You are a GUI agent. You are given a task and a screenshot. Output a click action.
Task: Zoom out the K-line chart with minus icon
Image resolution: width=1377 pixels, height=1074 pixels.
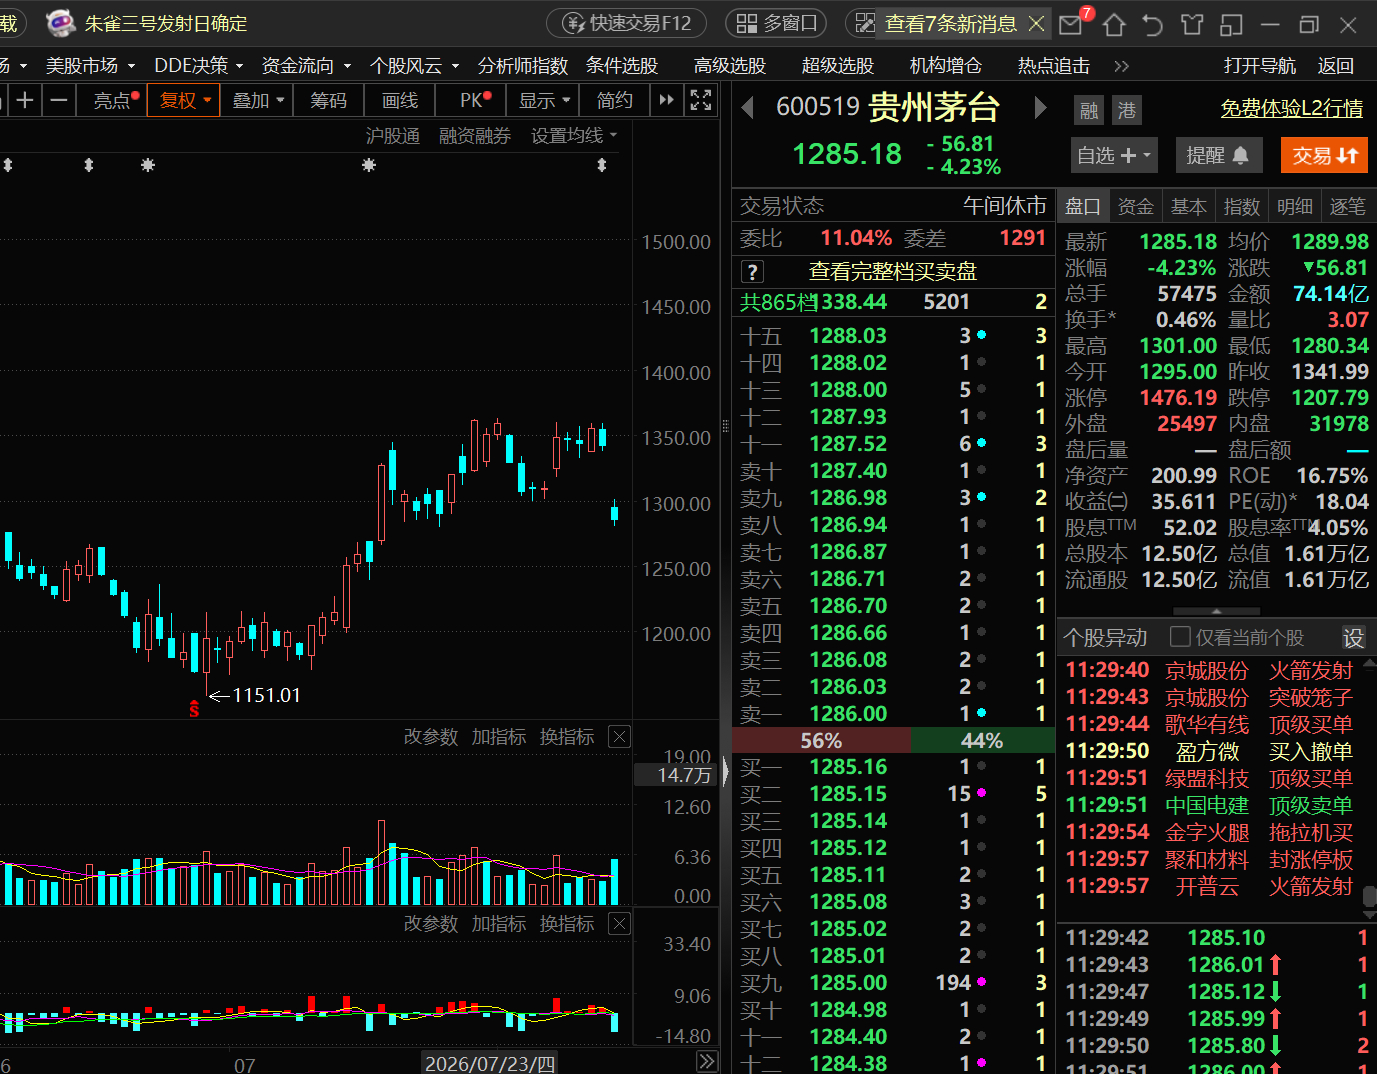(59, 100)
